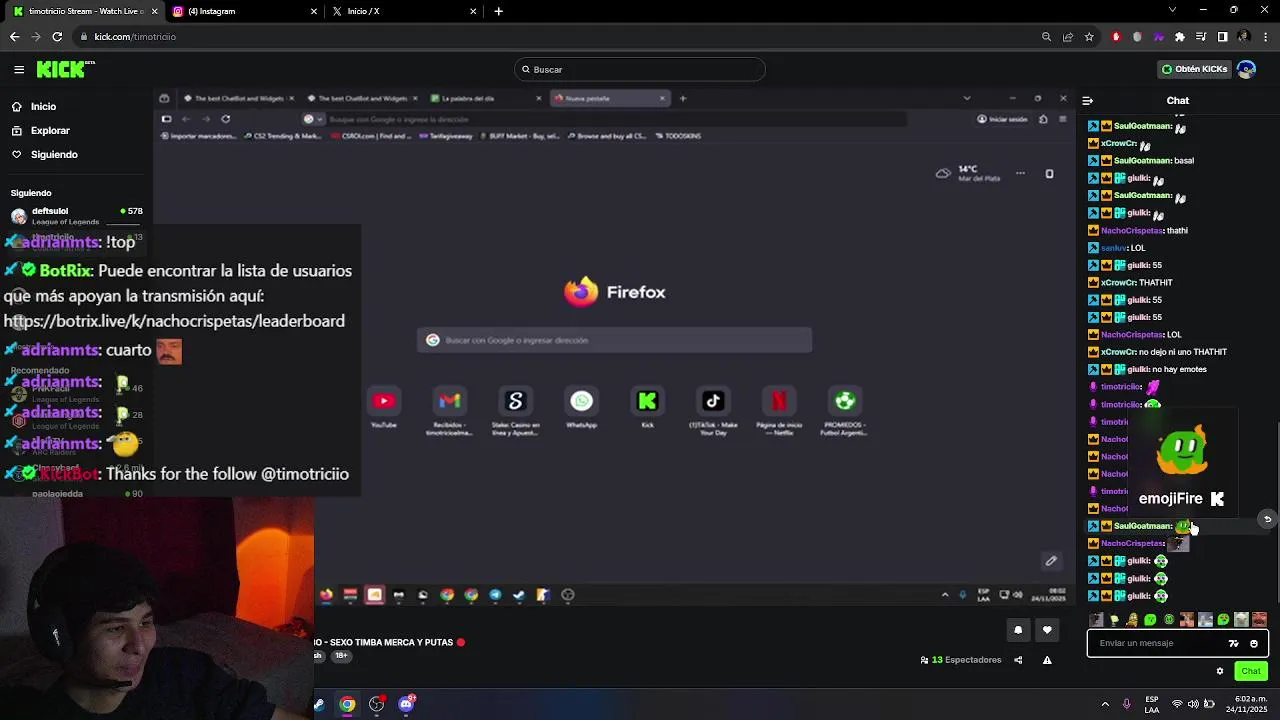The width and height of the screenshot is (1280, 720).
Task: Click the mustache man emote in quick bar
Action: click(1259, 620)
